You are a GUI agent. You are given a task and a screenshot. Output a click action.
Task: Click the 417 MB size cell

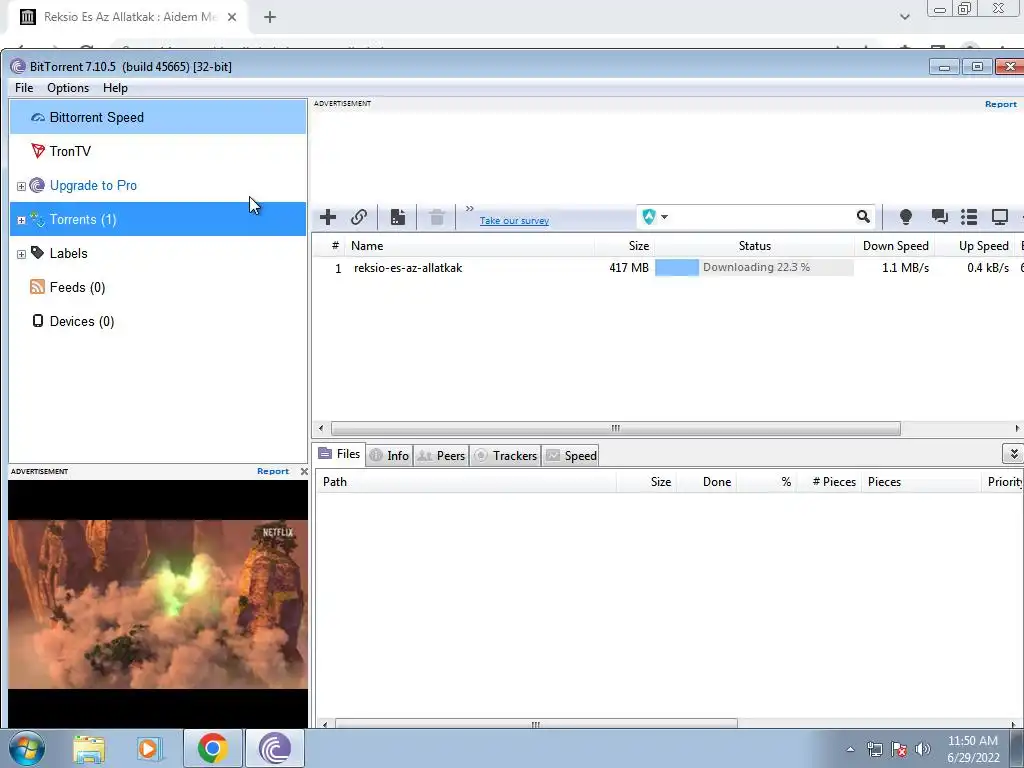(629, 268)
